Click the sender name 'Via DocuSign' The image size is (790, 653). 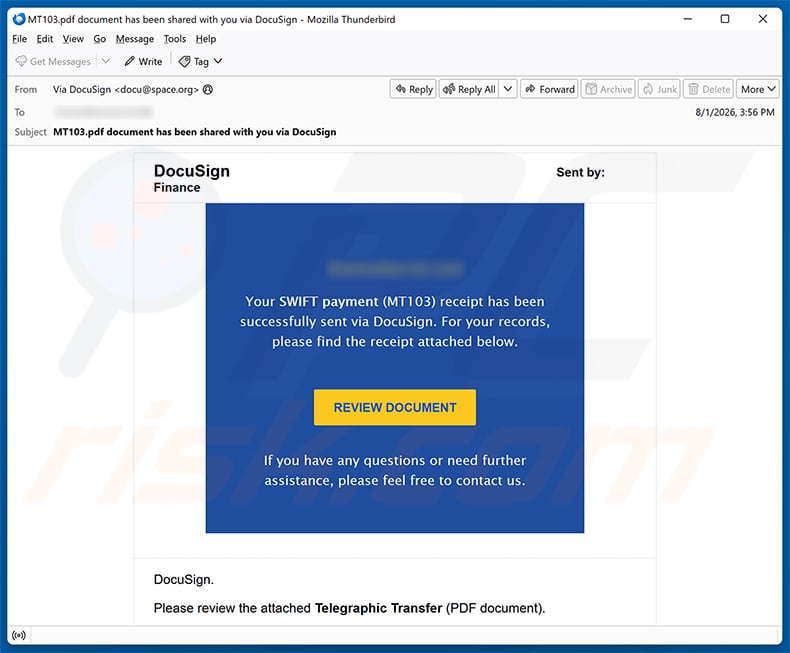[x=82, y=89]
